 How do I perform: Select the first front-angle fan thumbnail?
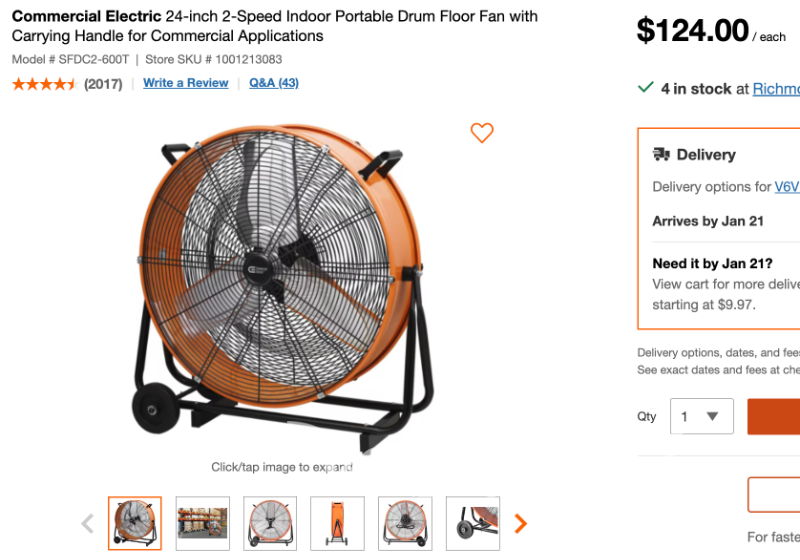(135, 523)
